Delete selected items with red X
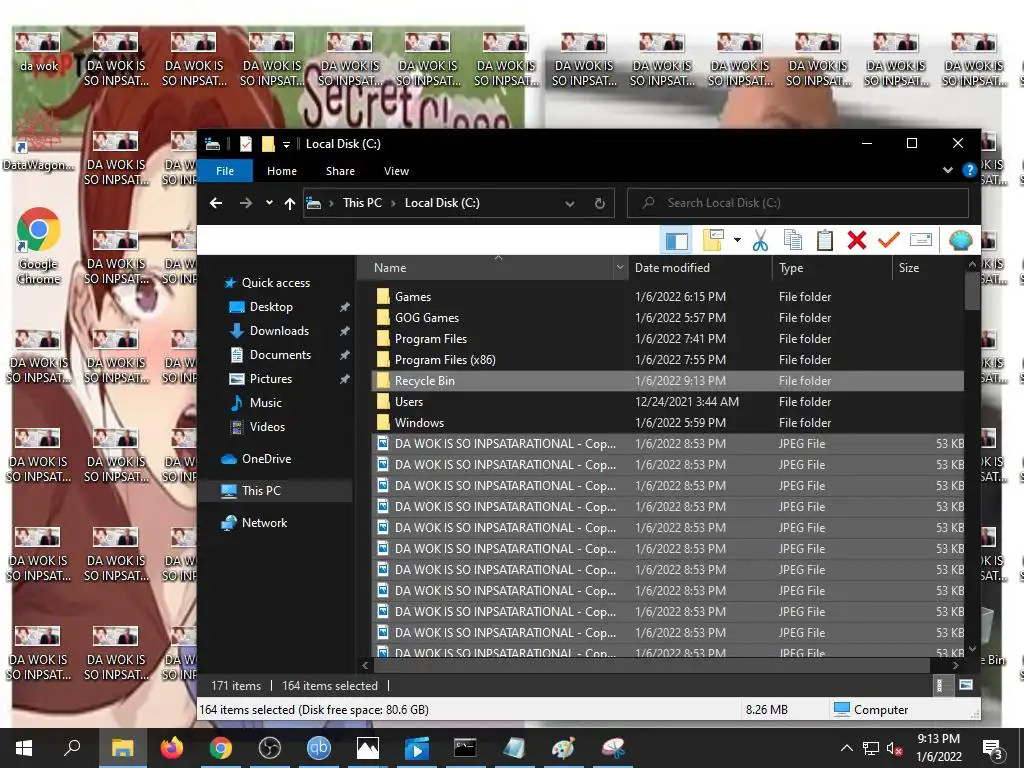 pos(857,240)
